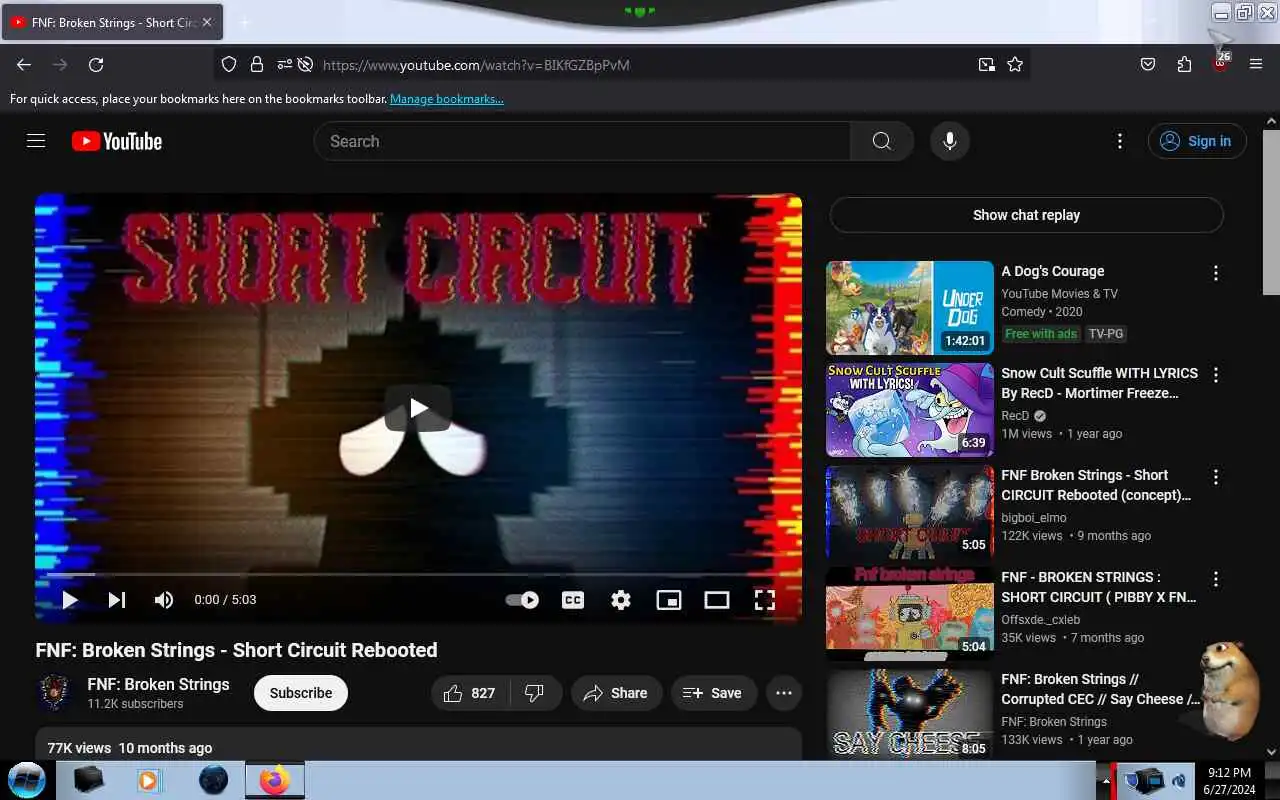
Task: Open the tracking protection shield icon
Action: [229, 65]
